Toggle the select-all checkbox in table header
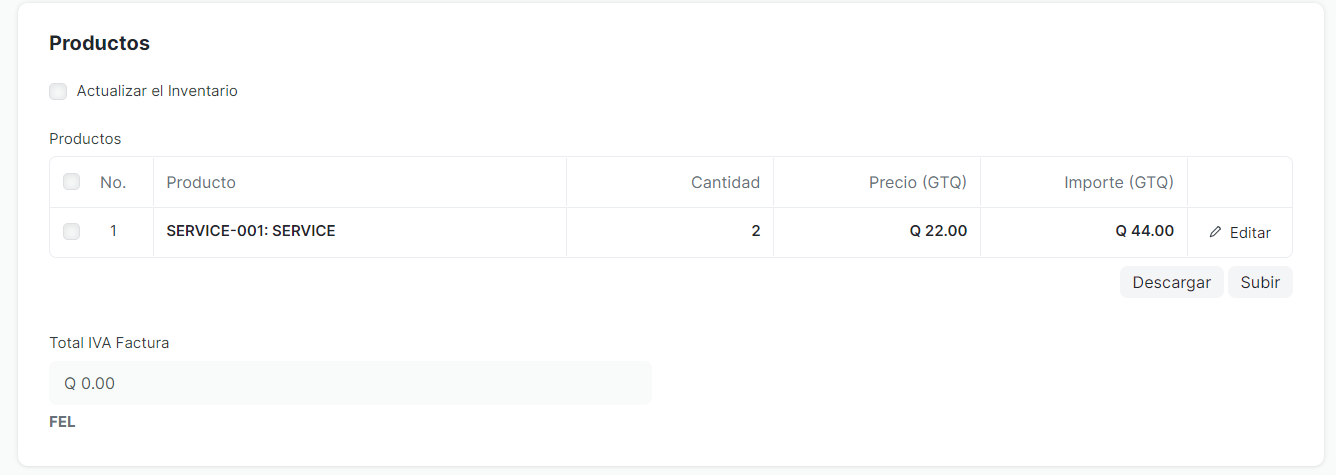This screenshot has width=1336, height=475. point(71,182)
